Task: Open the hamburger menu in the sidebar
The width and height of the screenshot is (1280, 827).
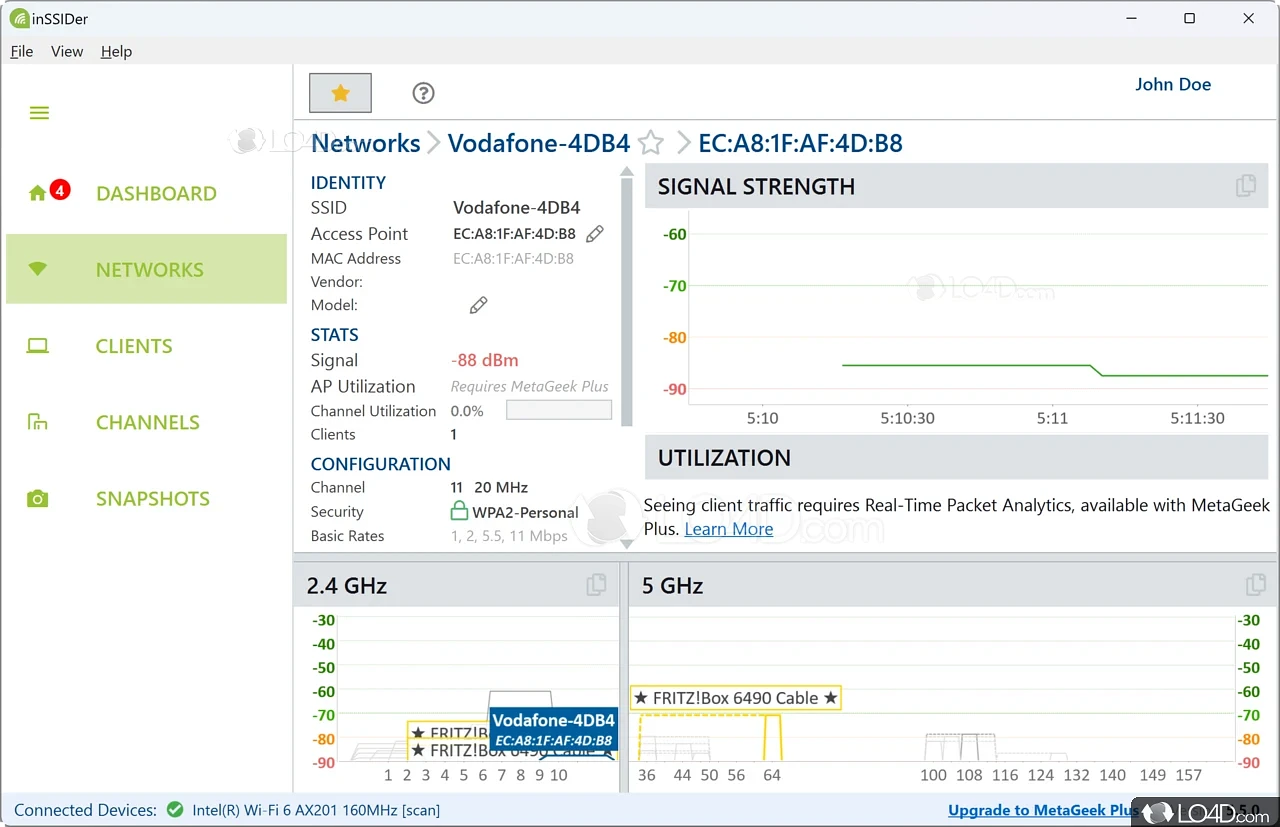Action: click(x=39, y=113)
